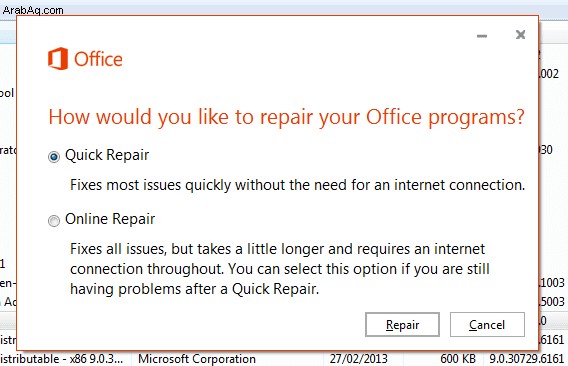This screenshot has width=568, height=366.
Task: Cancel the Office repair dialog
Action: click(x=487, y=325)
